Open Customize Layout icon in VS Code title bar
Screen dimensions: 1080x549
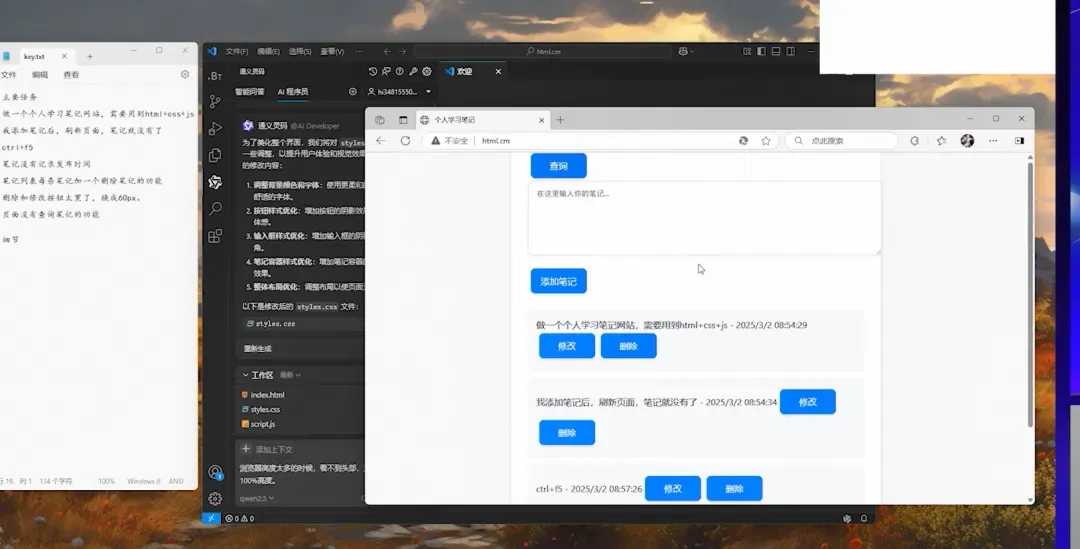tap(747, 51)
